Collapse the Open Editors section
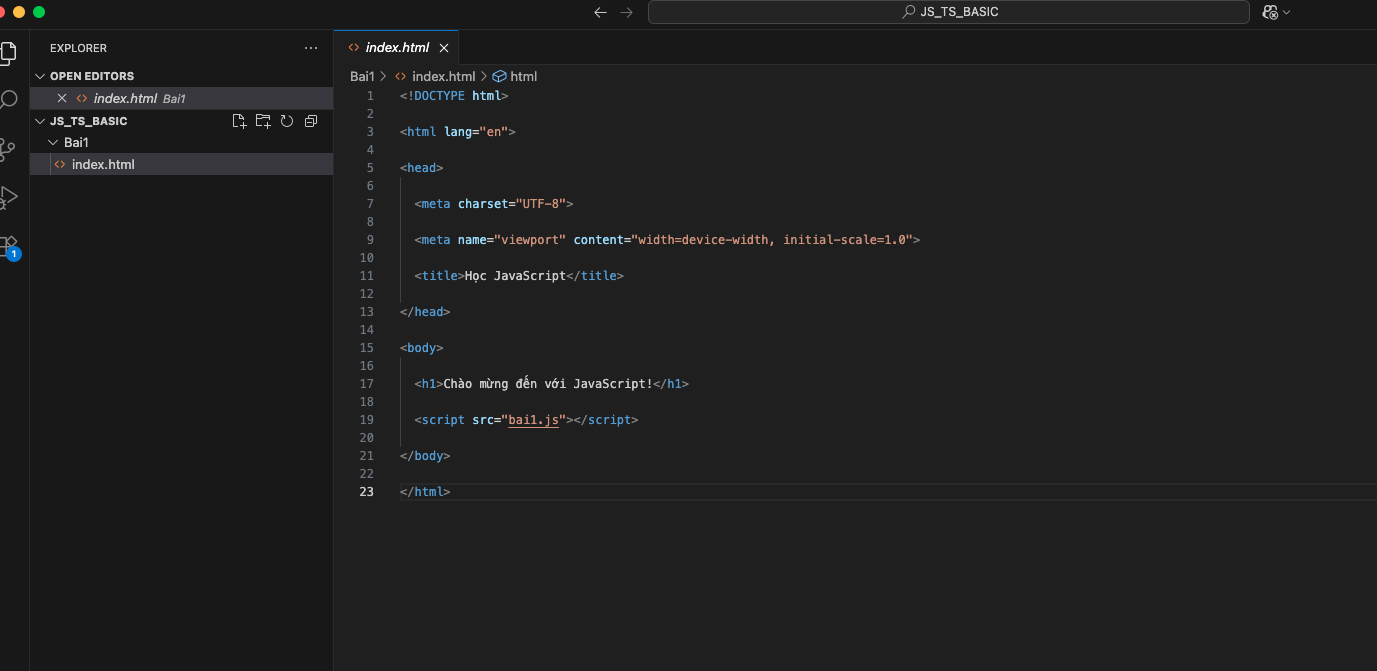 pos(40,76)
